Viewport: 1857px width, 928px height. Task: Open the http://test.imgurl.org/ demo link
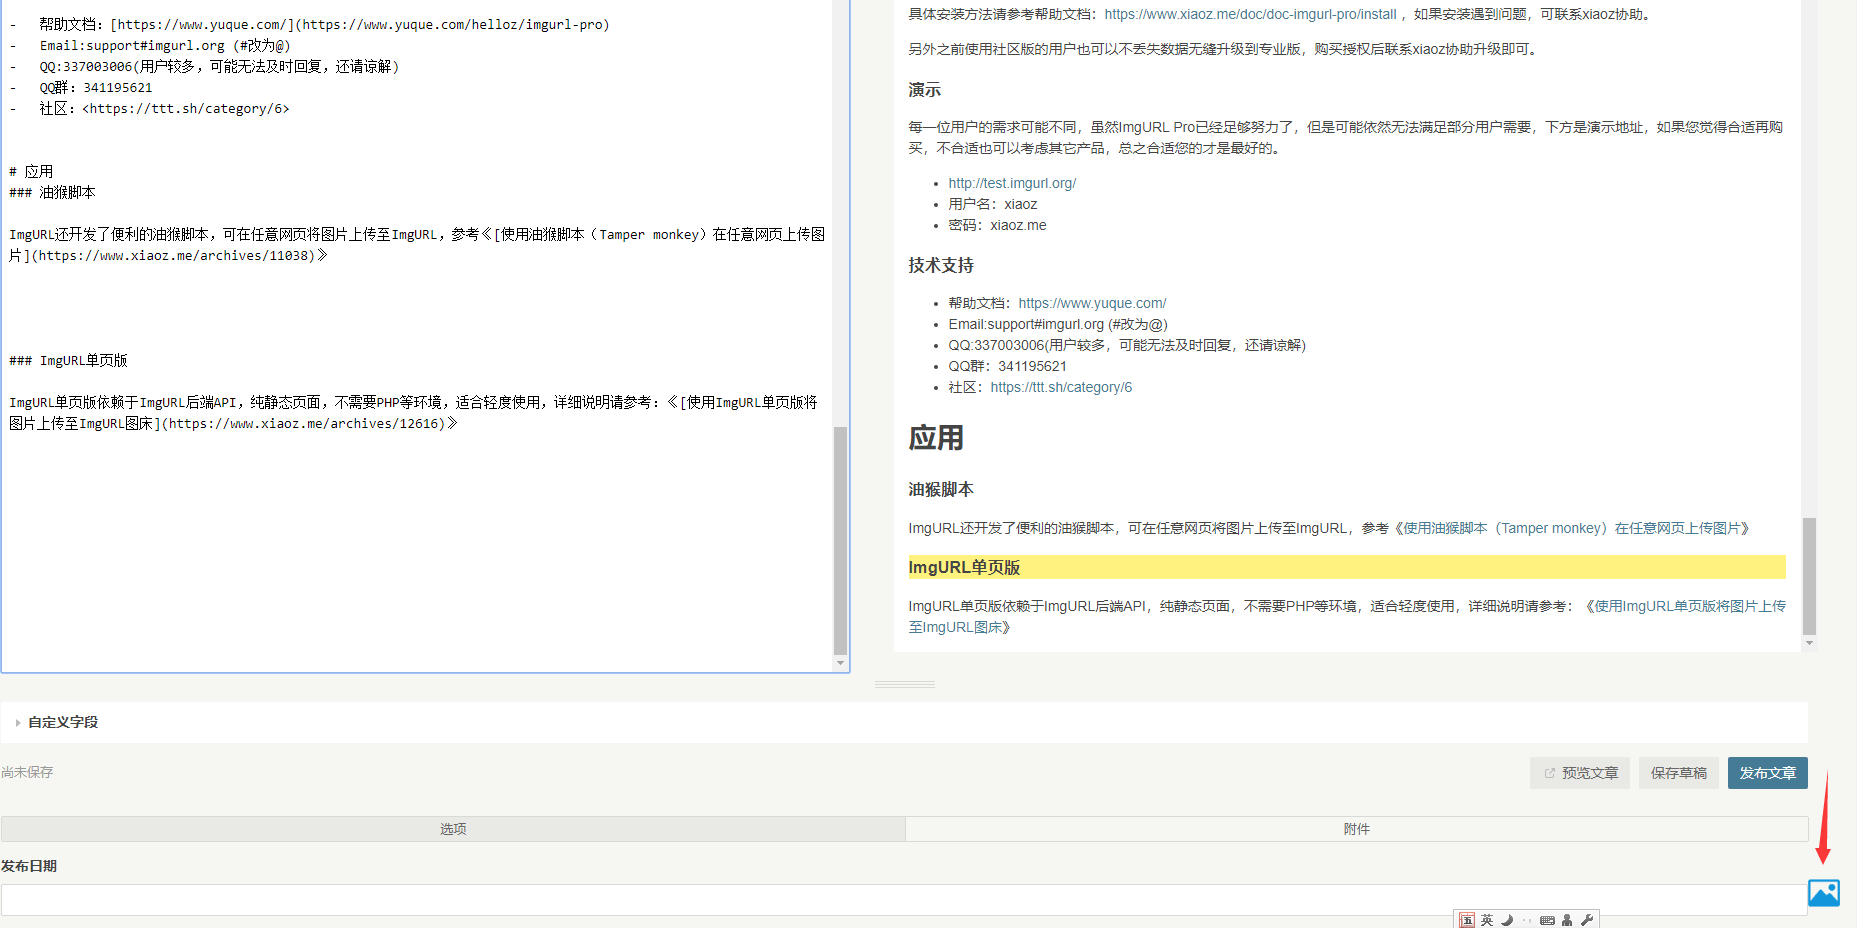pos(1012,183)
